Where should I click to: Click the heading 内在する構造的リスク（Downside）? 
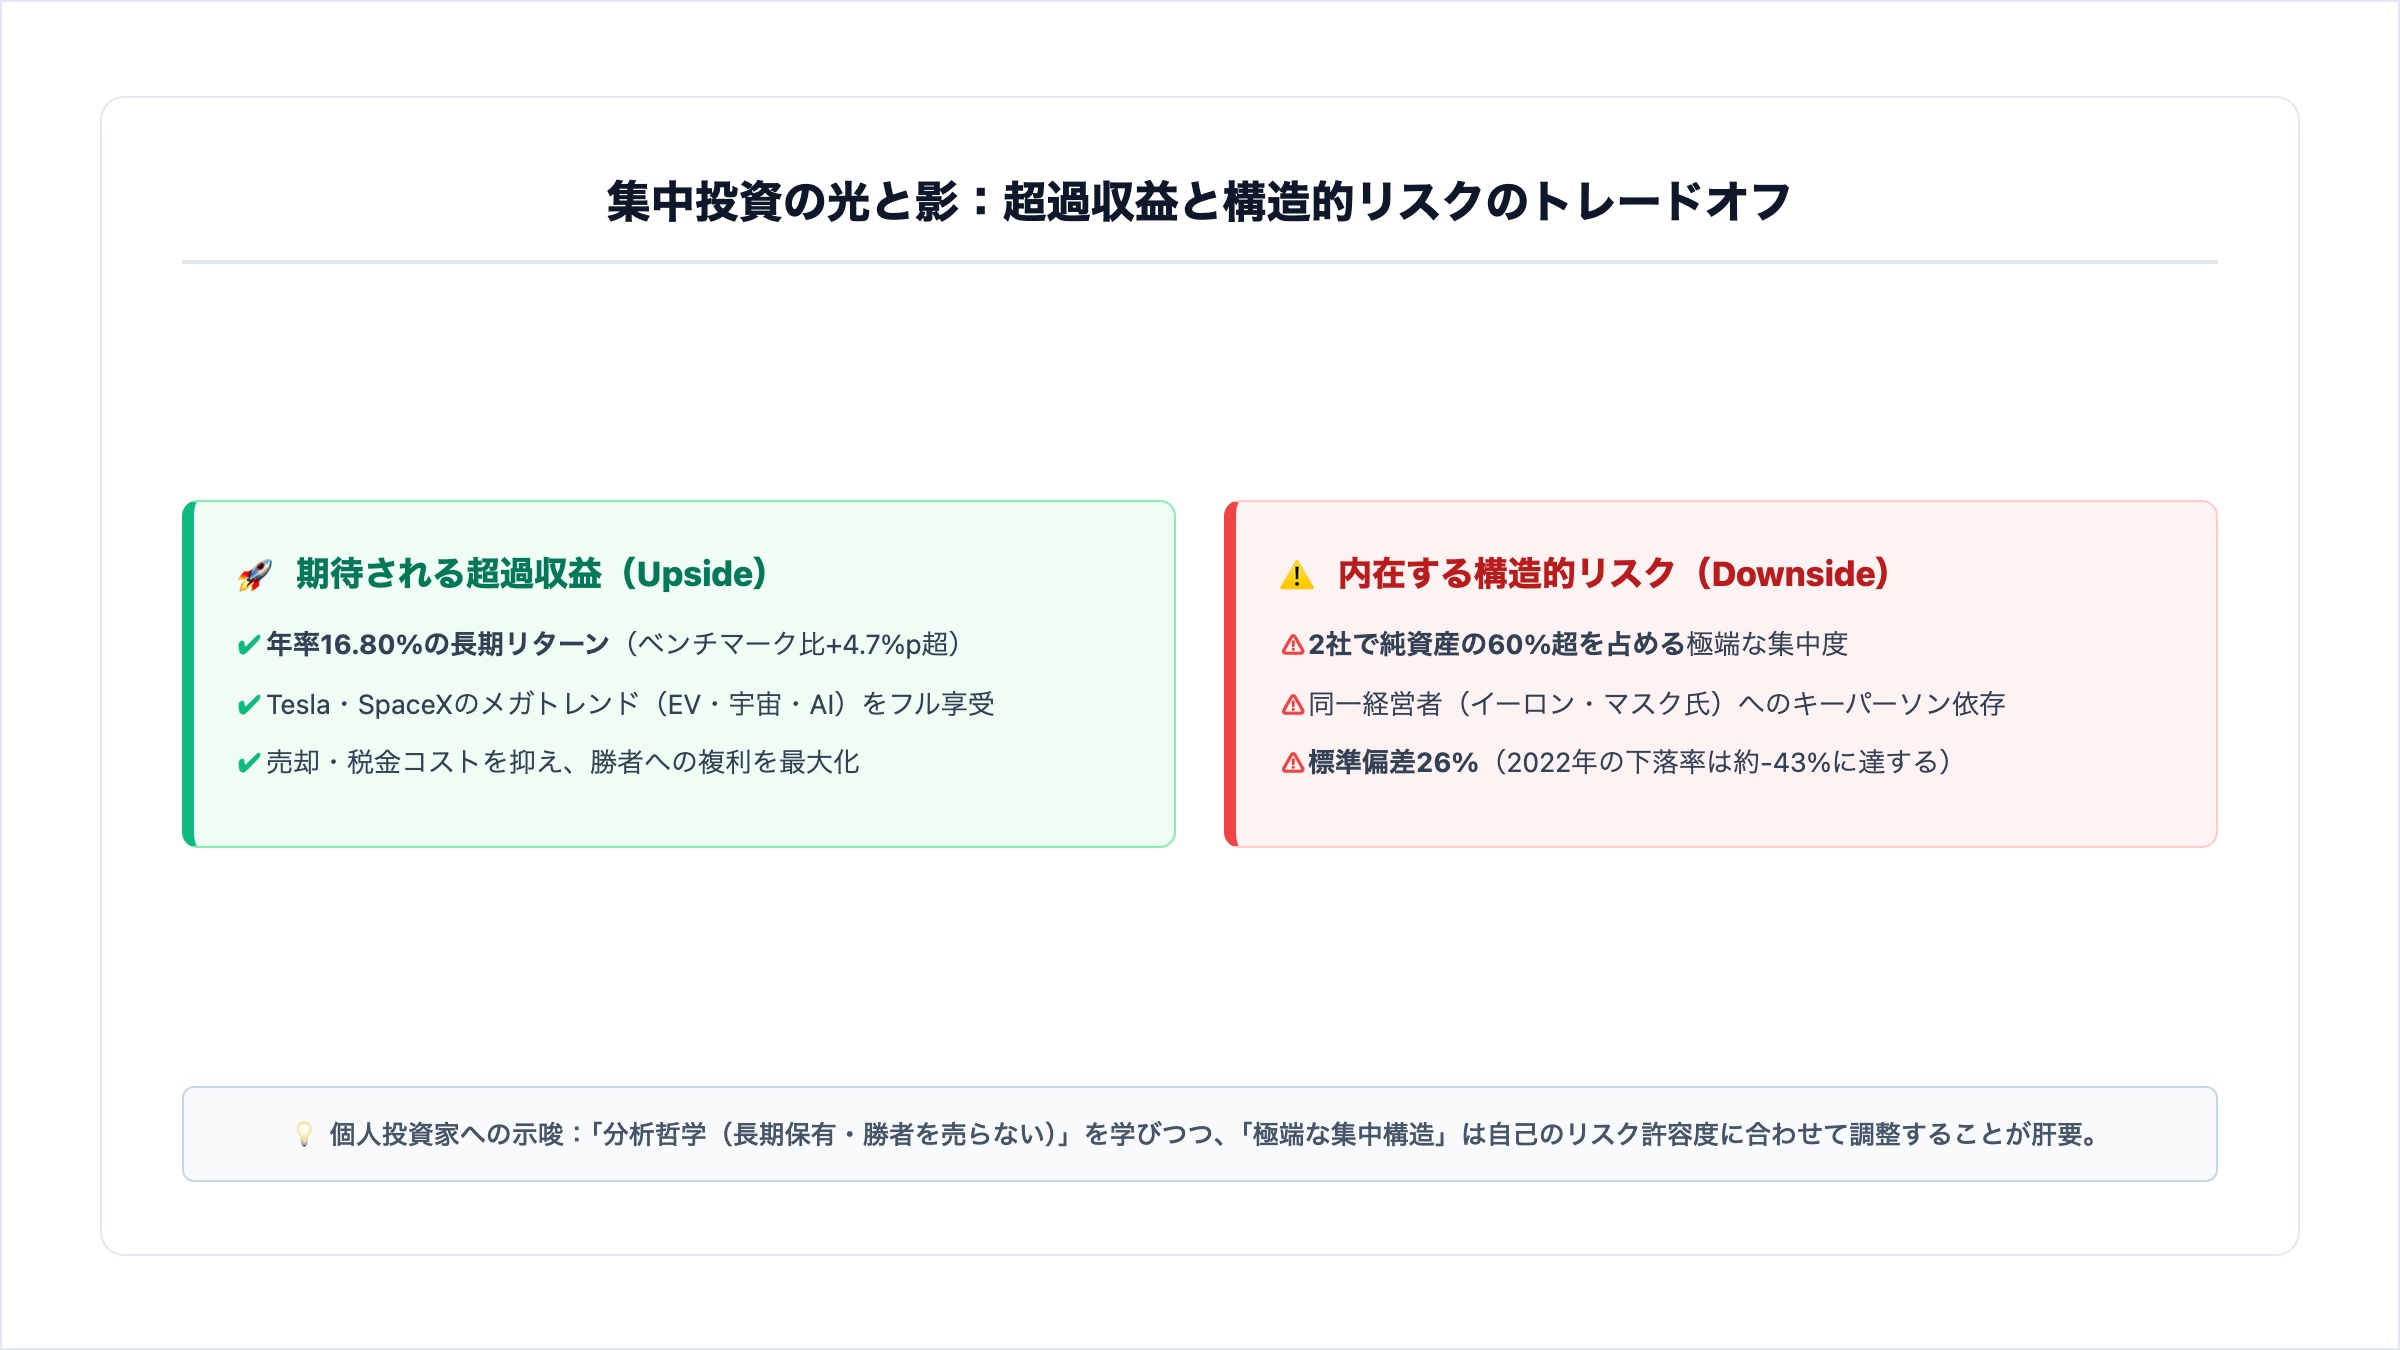[x=1615, y=574]
